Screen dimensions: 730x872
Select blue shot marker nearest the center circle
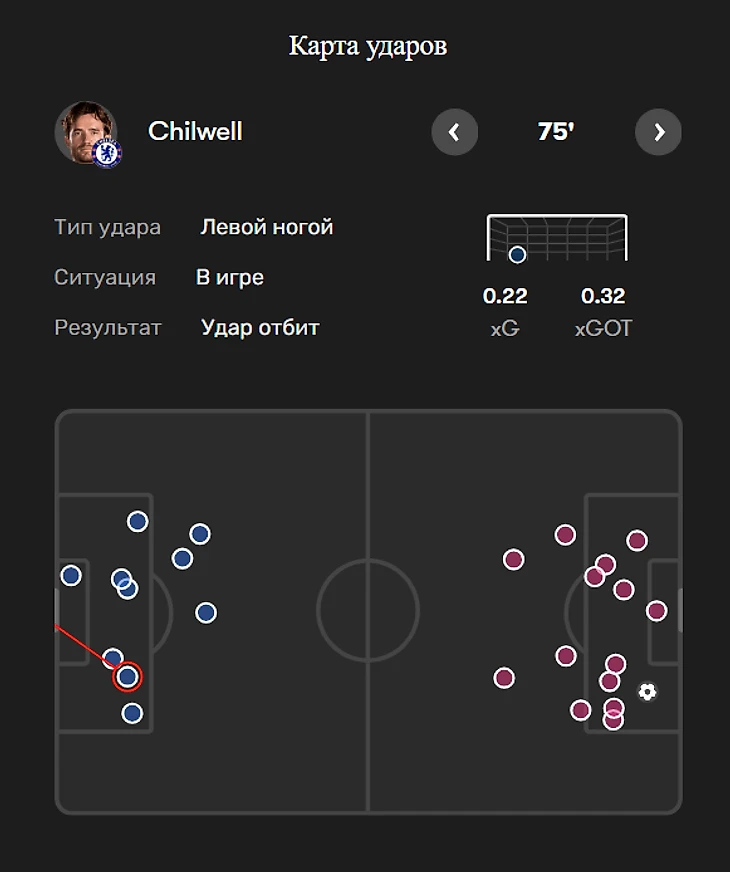[206, 612]
